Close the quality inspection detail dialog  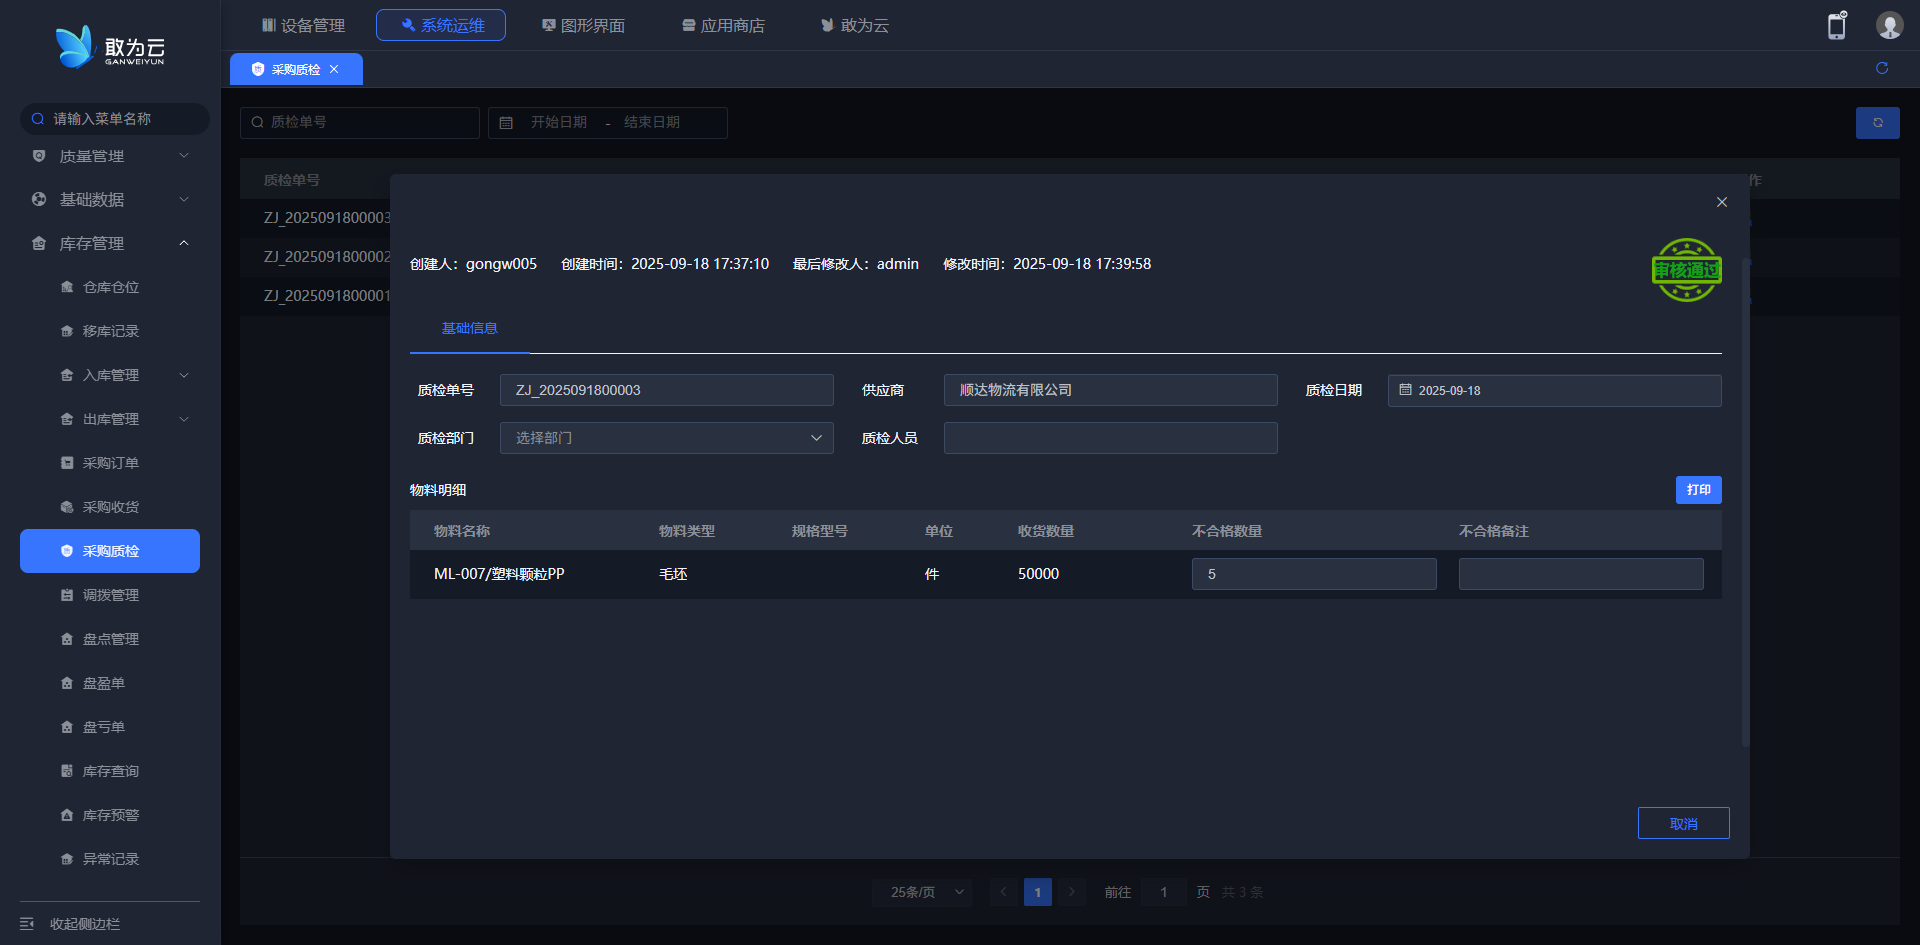click(x=1721, y=202)
